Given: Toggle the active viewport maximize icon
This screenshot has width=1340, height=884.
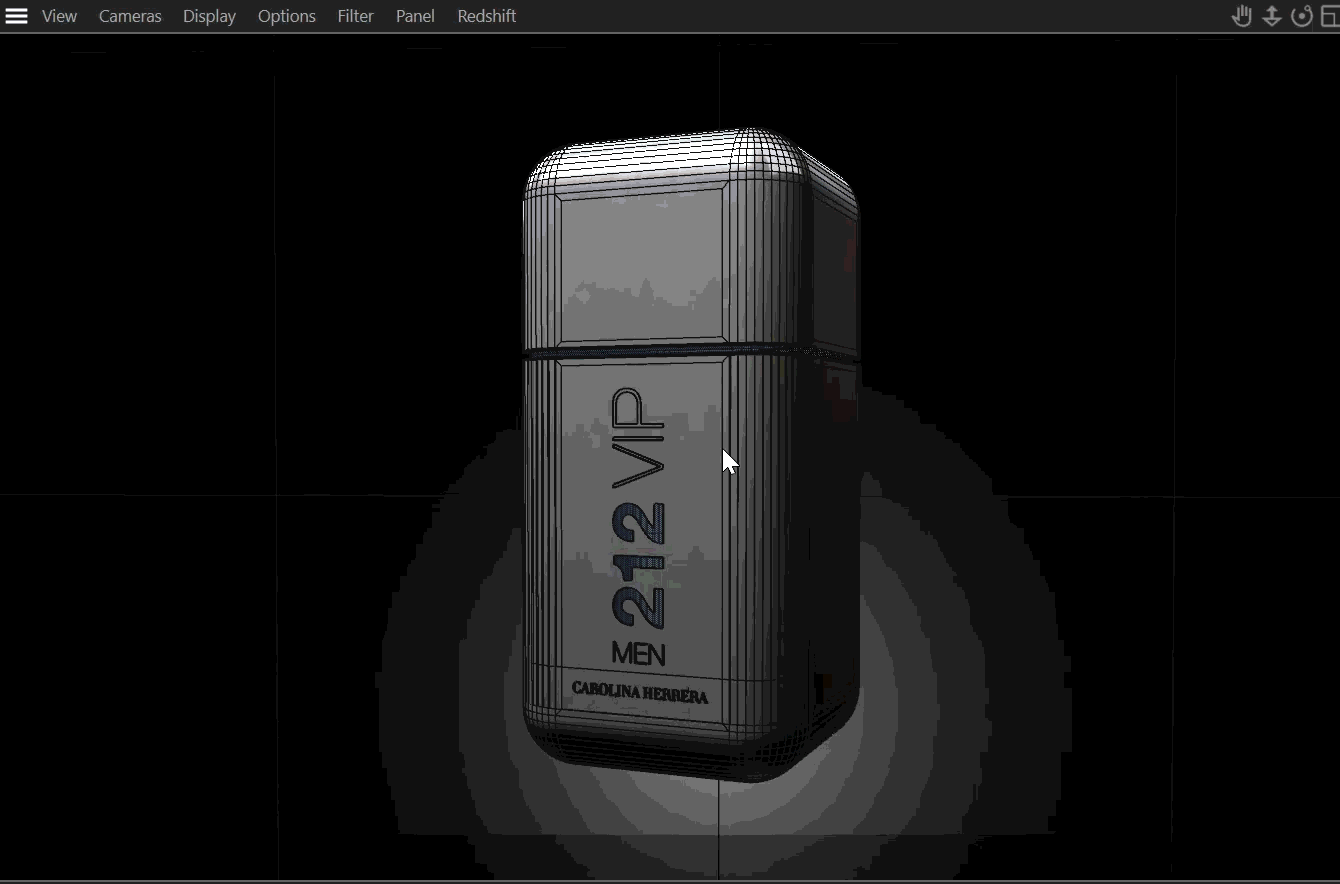Looking at the screenshot, I should (1331, 16).
